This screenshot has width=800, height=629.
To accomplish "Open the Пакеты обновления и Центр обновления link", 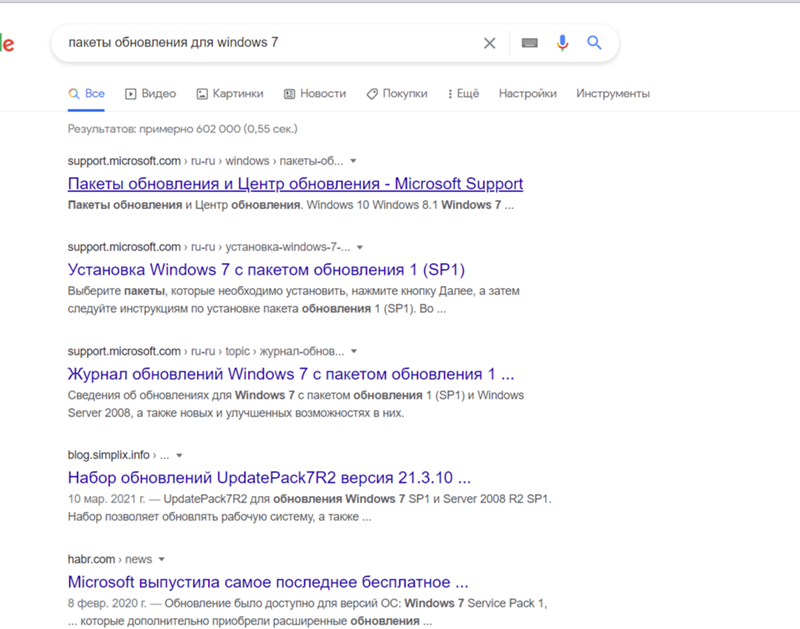I will point(295,184).
